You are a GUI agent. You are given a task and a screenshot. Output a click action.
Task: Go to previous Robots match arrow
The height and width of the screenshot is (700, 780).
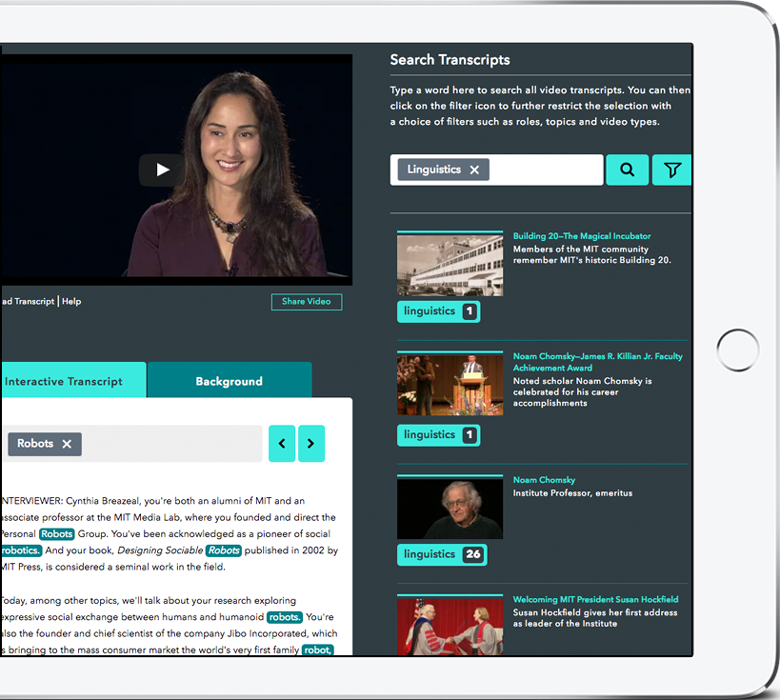click(x=282, y=443)
